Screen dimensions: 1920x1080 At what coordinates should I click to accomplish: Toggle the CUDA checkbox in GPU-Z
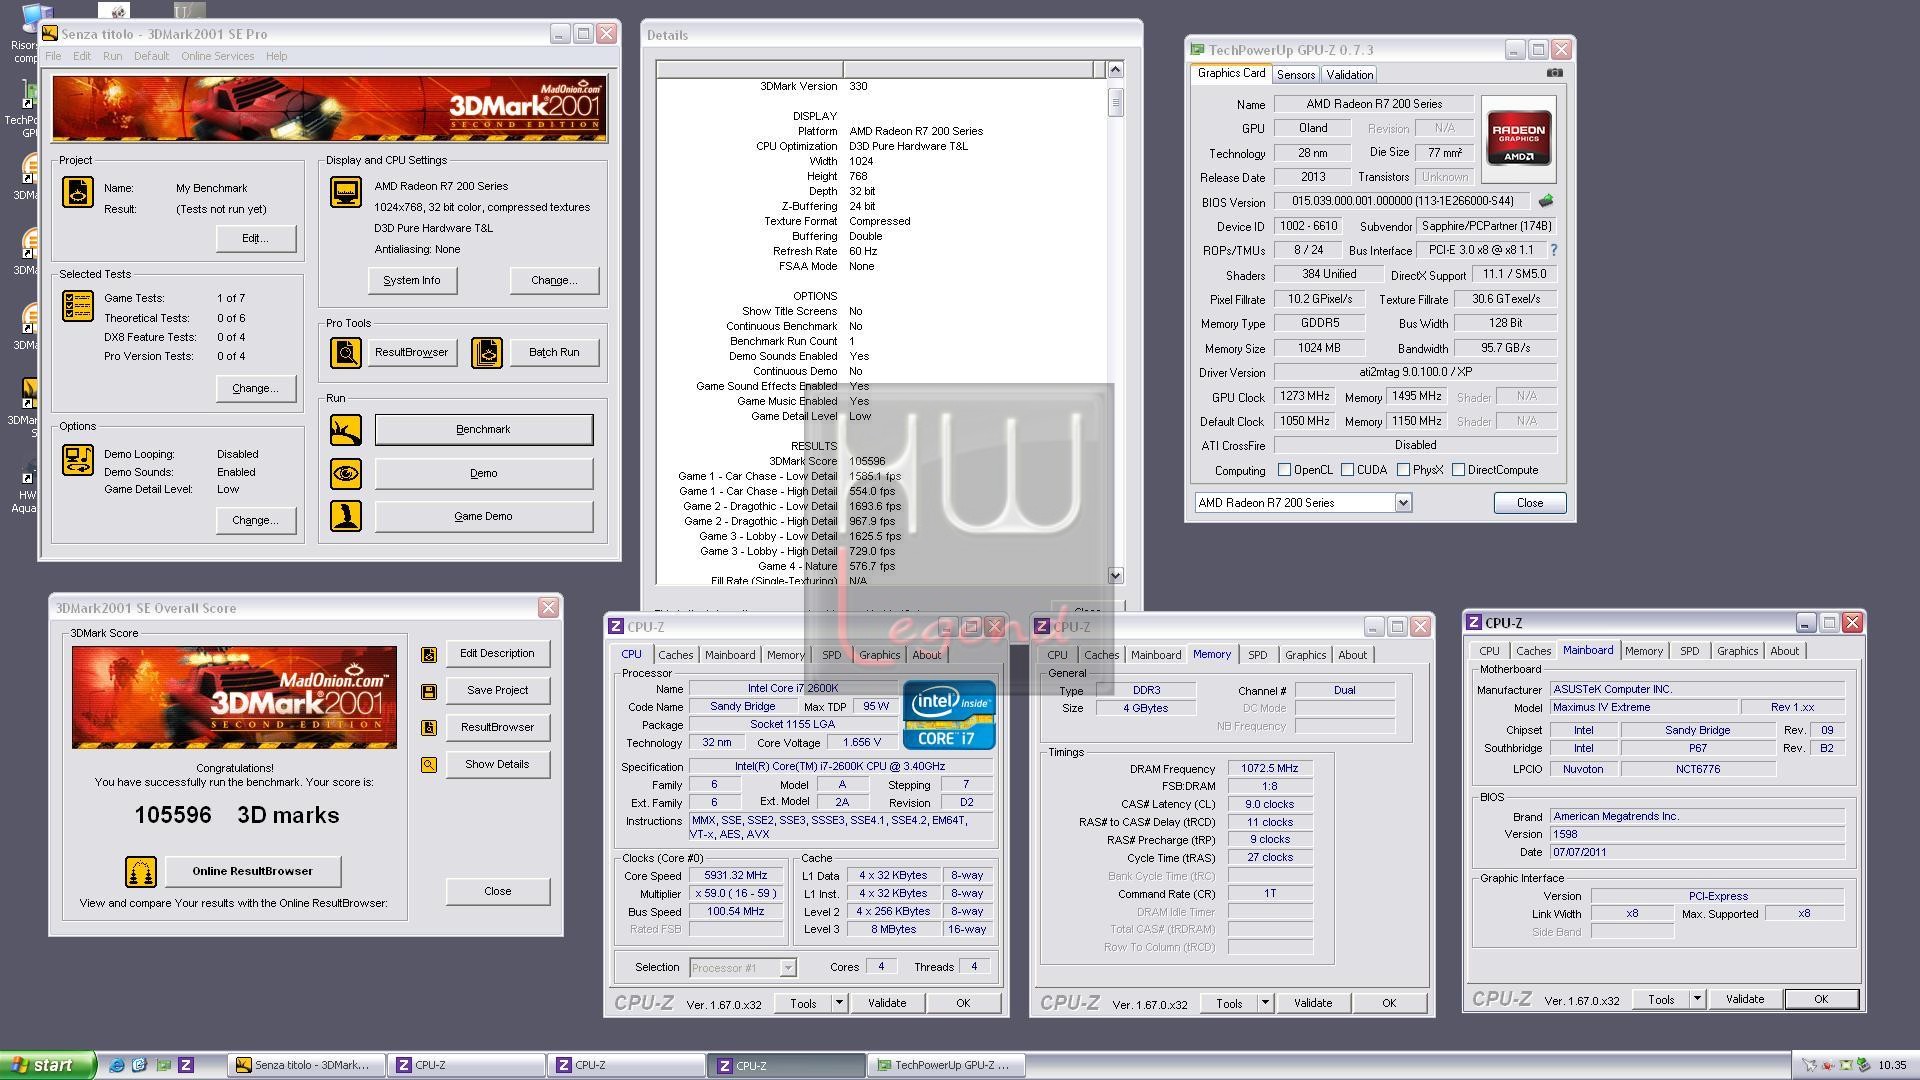coord(1347,470)
